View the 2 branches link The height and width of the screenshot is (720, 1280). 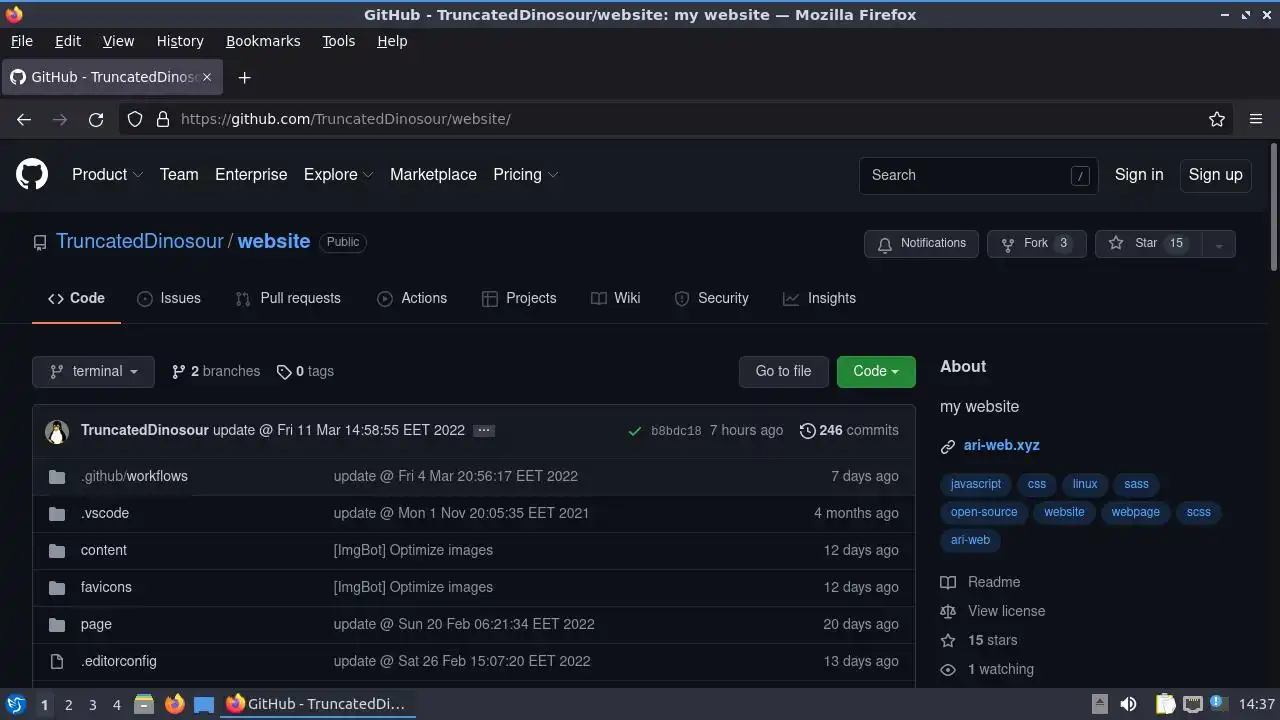pos(216,371)
